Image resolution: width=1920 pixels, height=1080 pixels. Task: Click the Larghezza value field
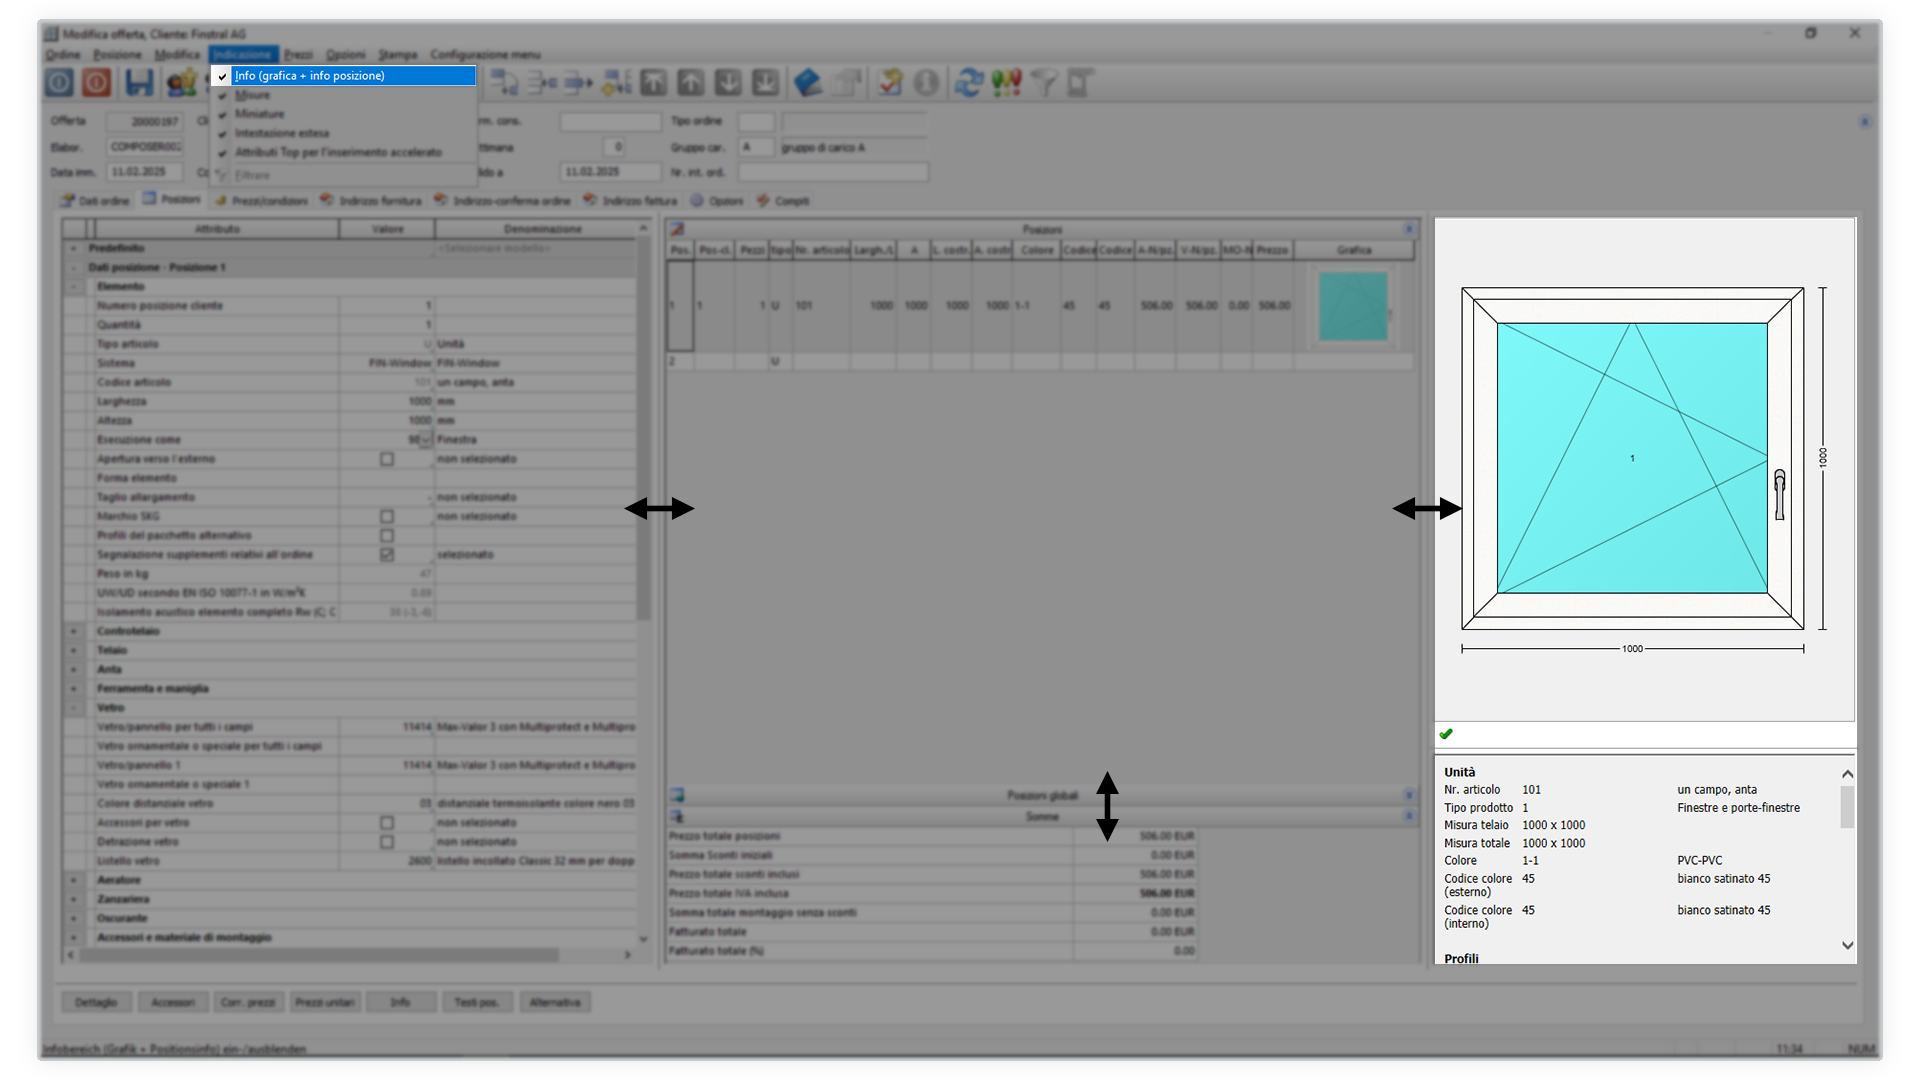[387, 401]
